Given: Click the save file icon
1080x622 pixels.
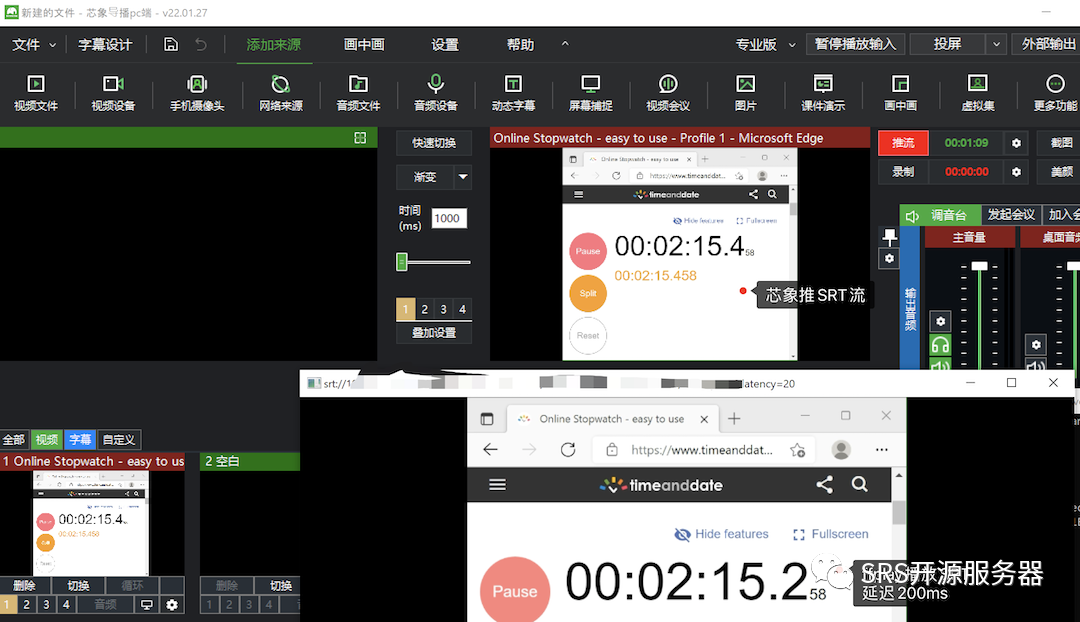Looking at the screenshot, I should pyautogui.click(x=171, y=45).
